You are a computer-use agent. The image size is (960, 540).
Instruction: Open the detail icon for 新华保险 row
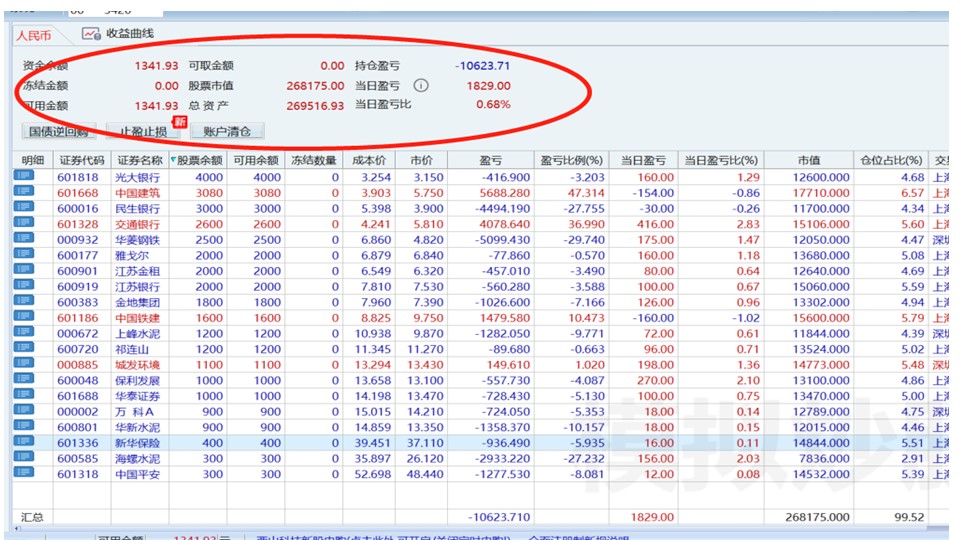pyautogui.click(x=23, y=443)
